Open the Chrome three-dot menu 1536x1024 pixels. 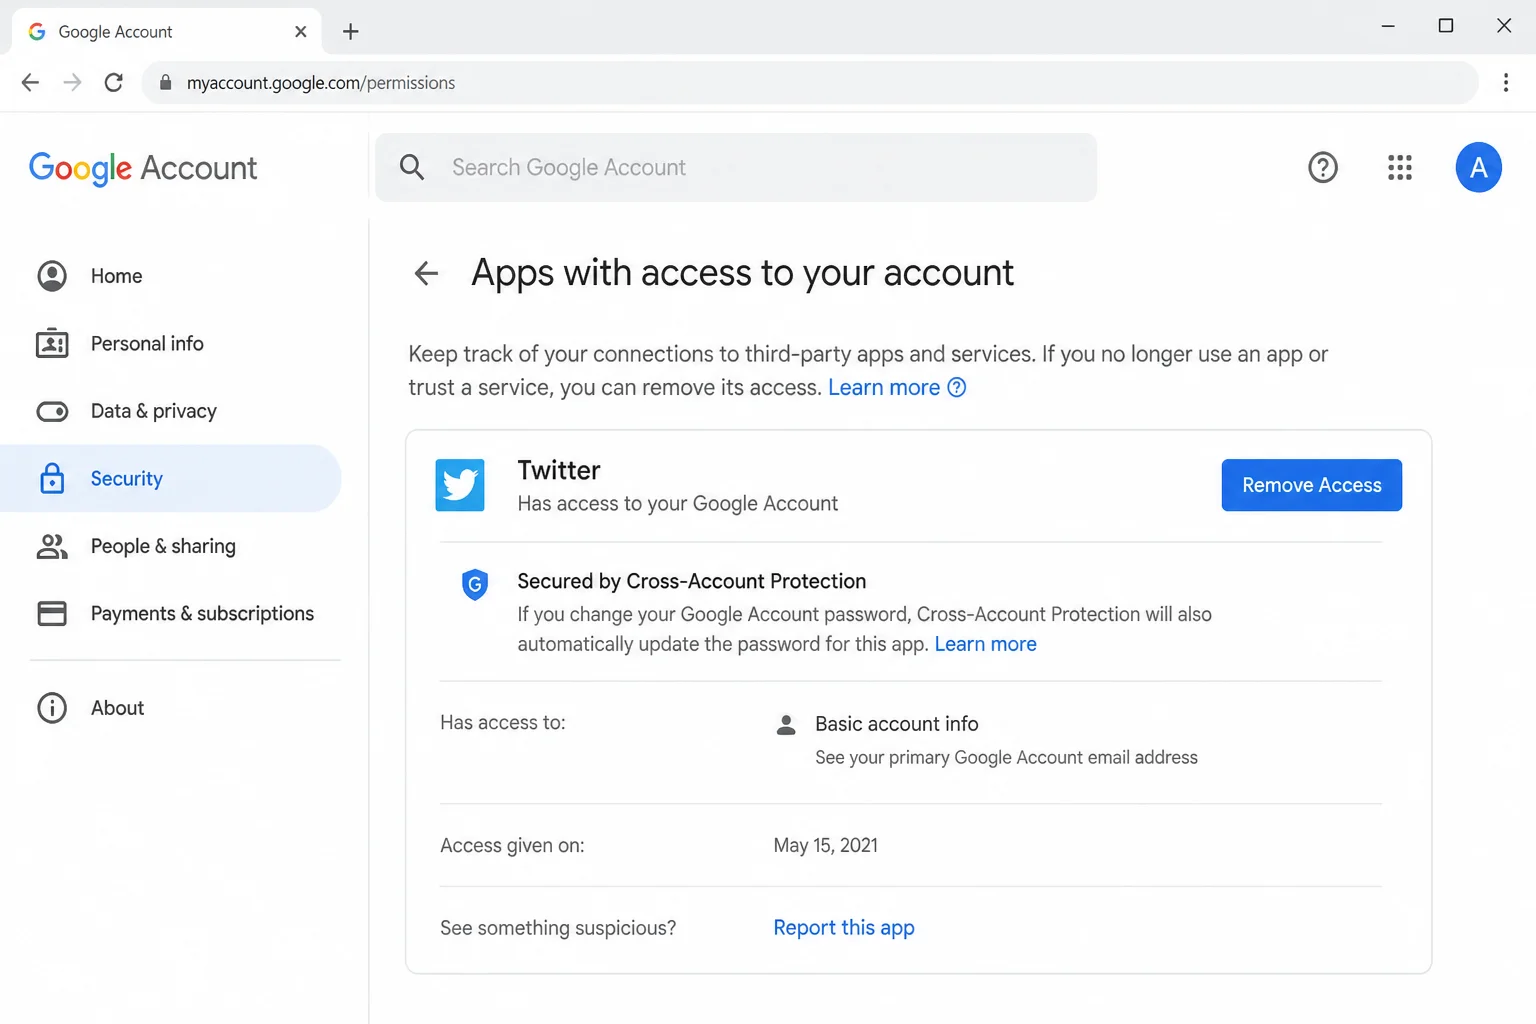[x=1505, y=82]
